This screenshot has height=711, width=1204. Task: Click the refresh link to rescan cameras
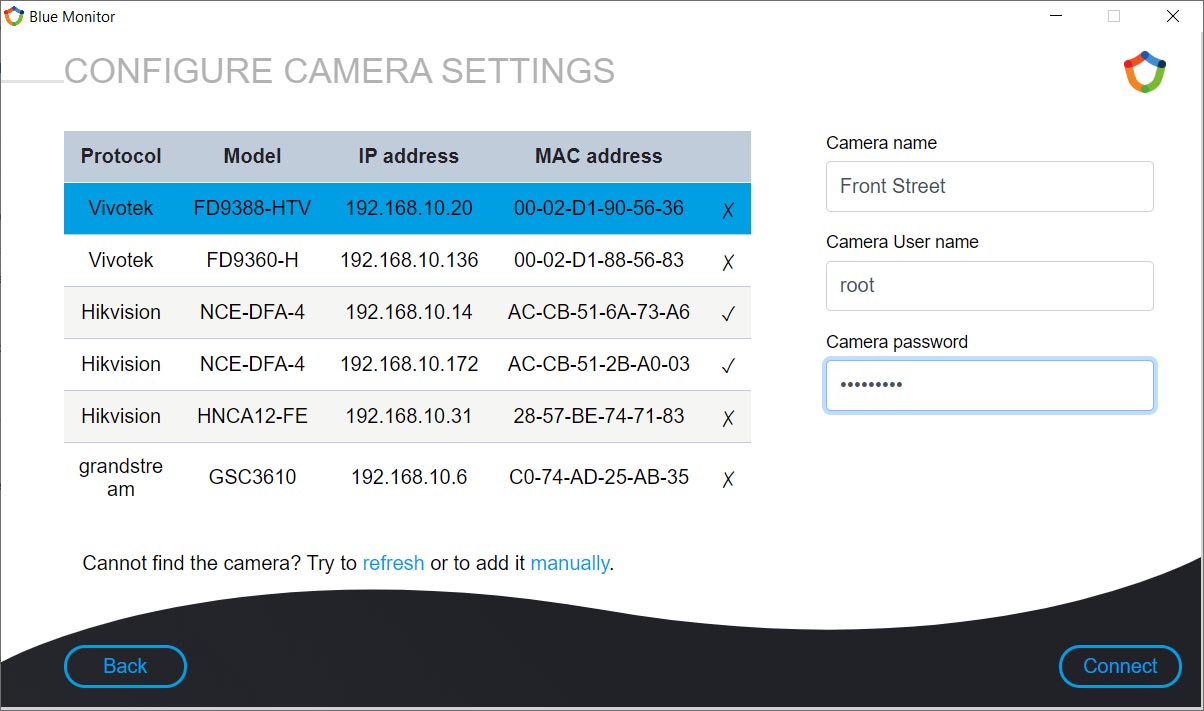tap(393, 563)
